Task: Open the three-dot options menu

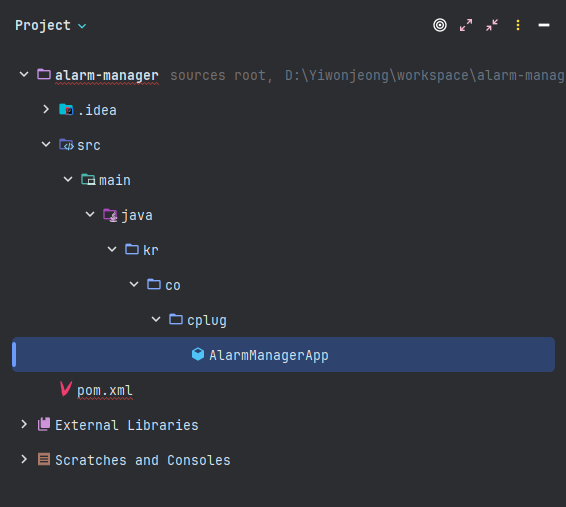Action: (x=518, y=25)
